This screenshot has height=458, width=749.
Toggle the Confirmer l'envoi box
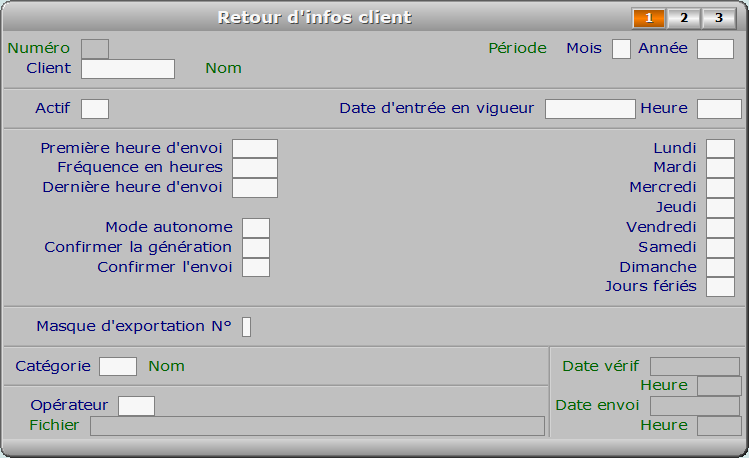pyautogui.click(x=256, y=267)
